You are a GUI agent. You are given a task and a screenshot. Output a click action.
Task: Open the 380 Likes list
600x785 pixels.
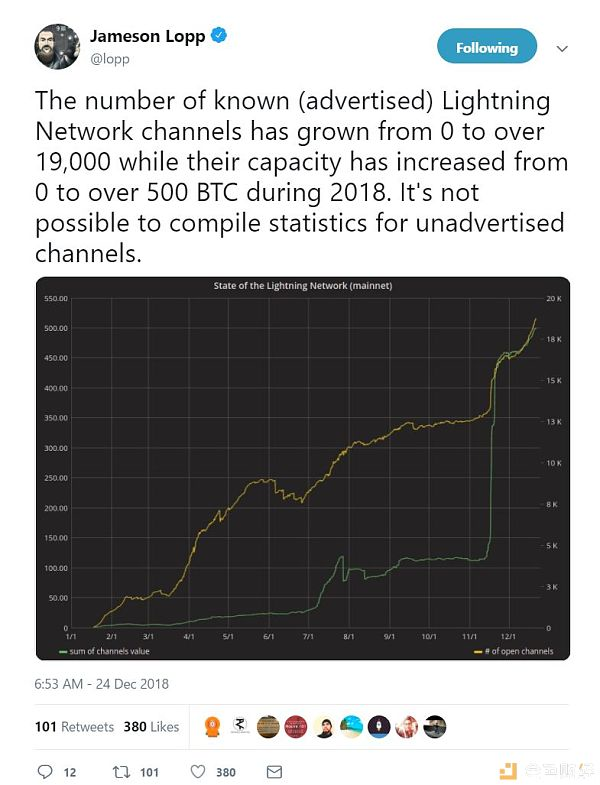click(151, 726)
